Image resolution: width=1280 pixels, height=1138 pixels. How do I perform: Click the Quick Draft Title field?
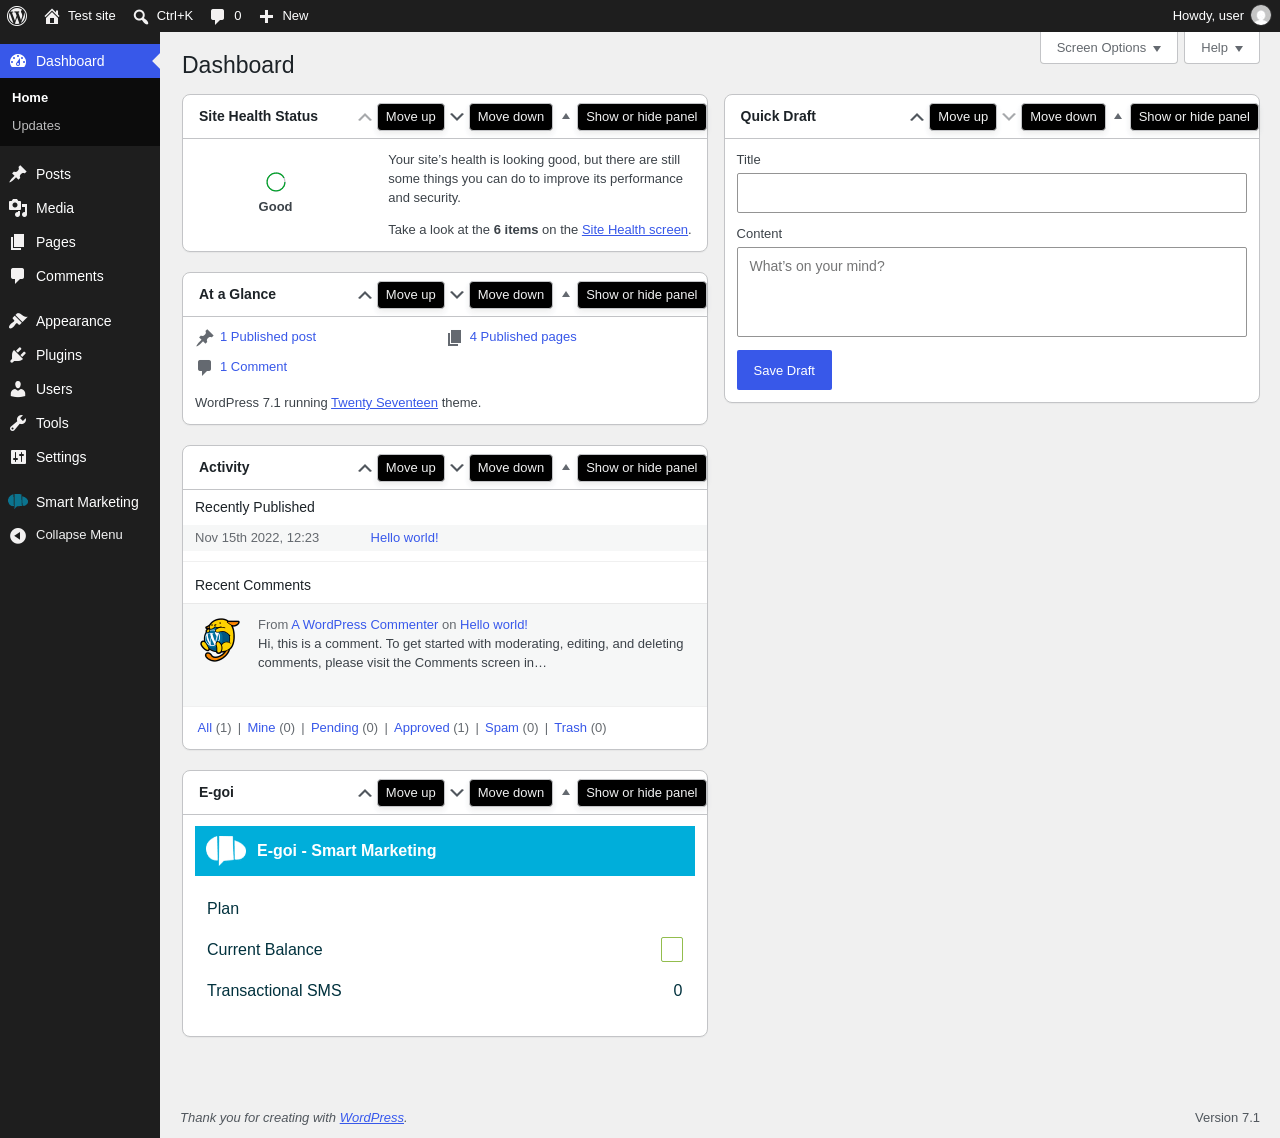tap(992, 193)
